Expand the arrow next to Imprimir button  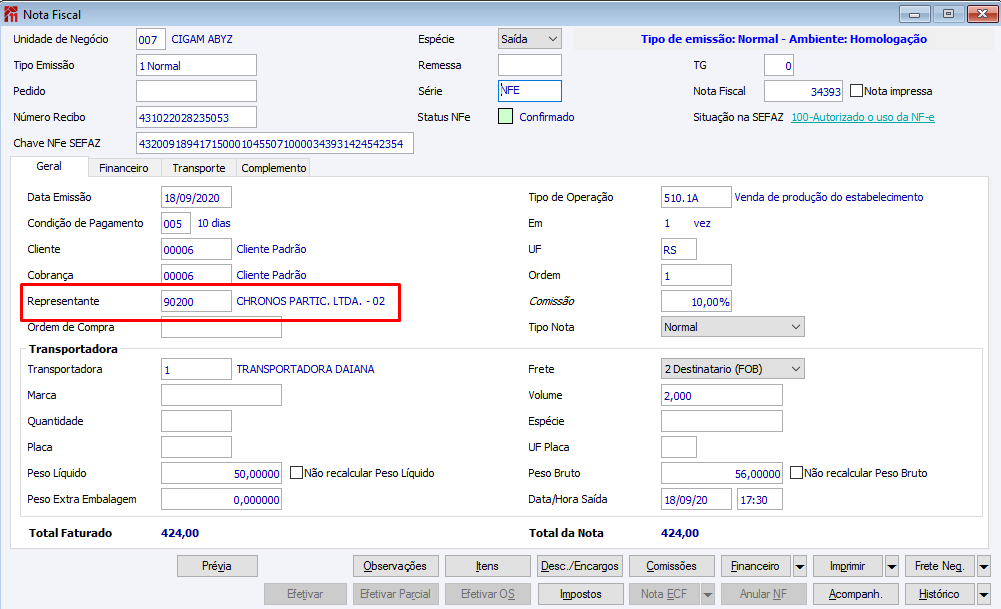pyautogui.click(x=892, y=566)
